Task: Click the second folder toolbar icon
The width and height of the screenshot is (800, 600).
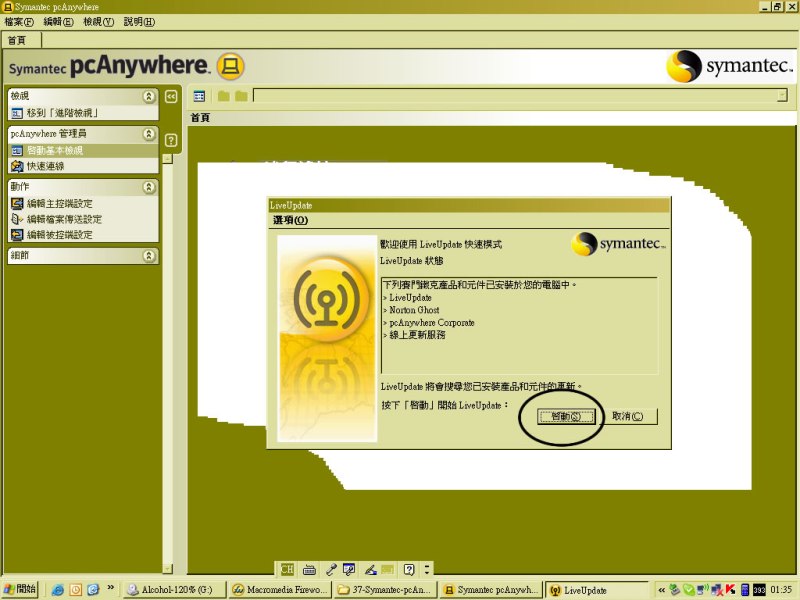Action: [241, 96]
